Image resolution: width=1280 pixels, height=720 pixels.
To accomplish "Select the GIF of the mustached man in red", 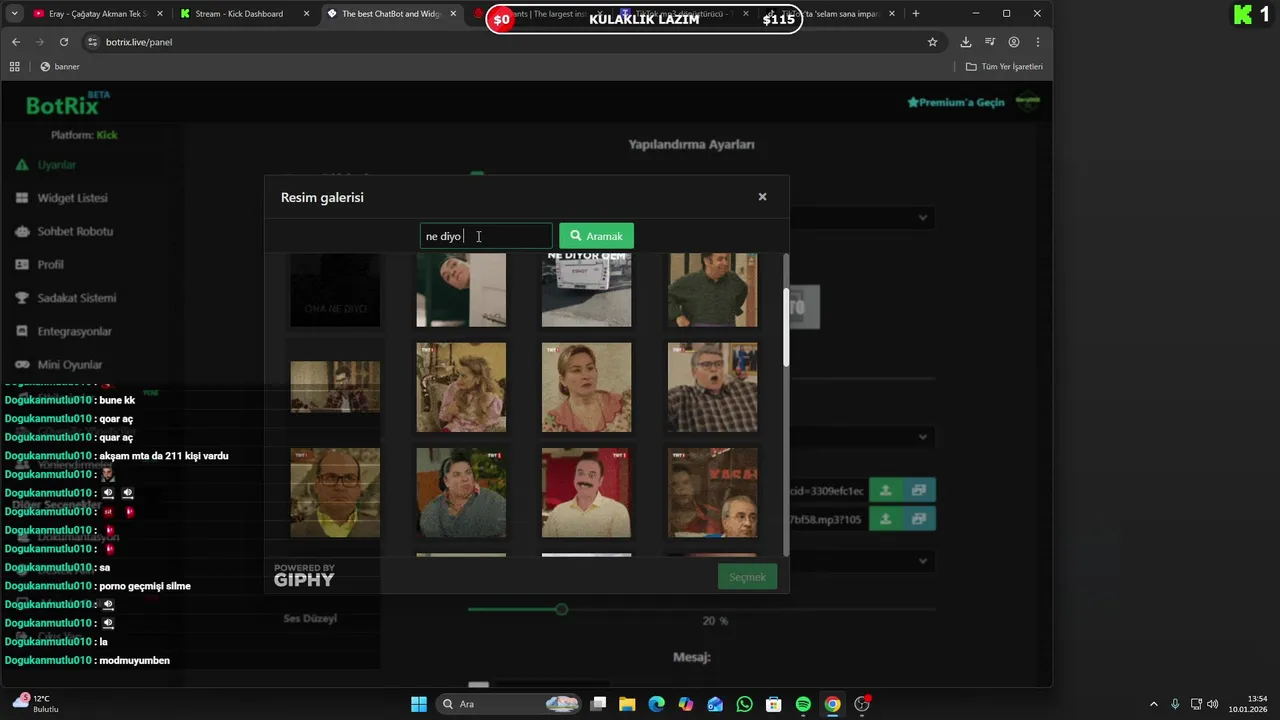I will pyautogui.click(x=586, y=492).
